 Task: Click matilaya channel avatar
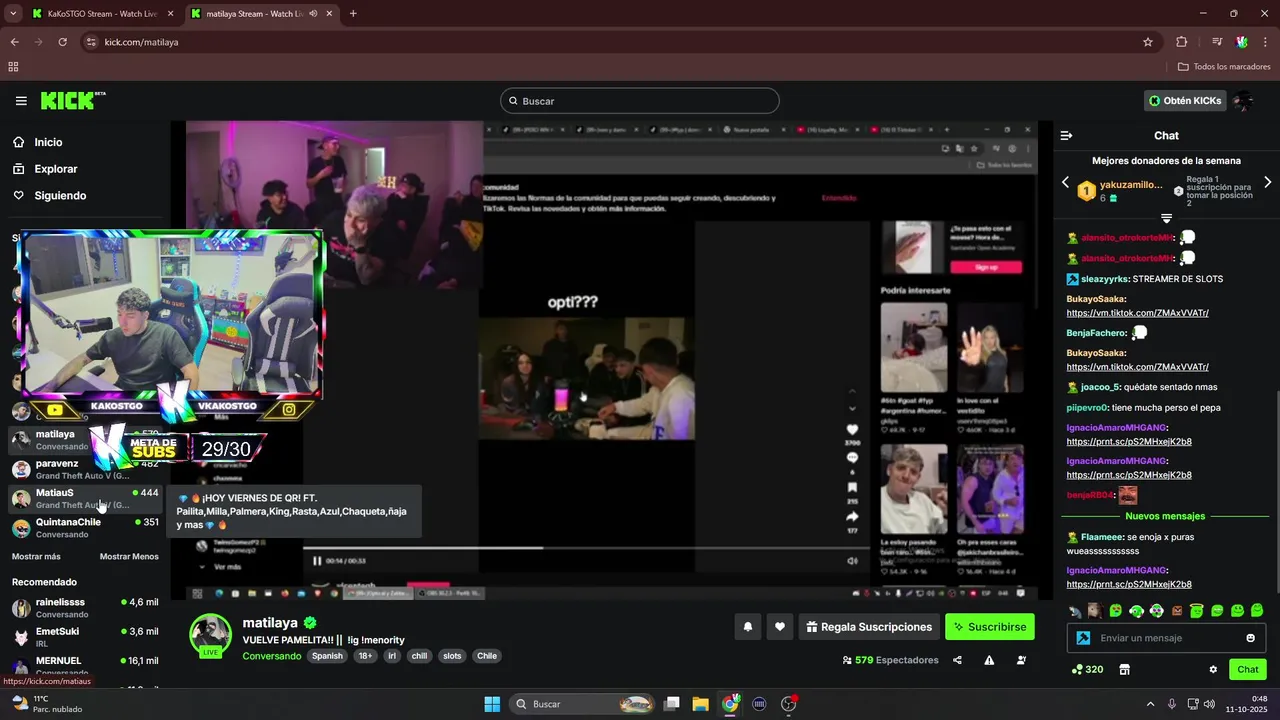[211, 636]
